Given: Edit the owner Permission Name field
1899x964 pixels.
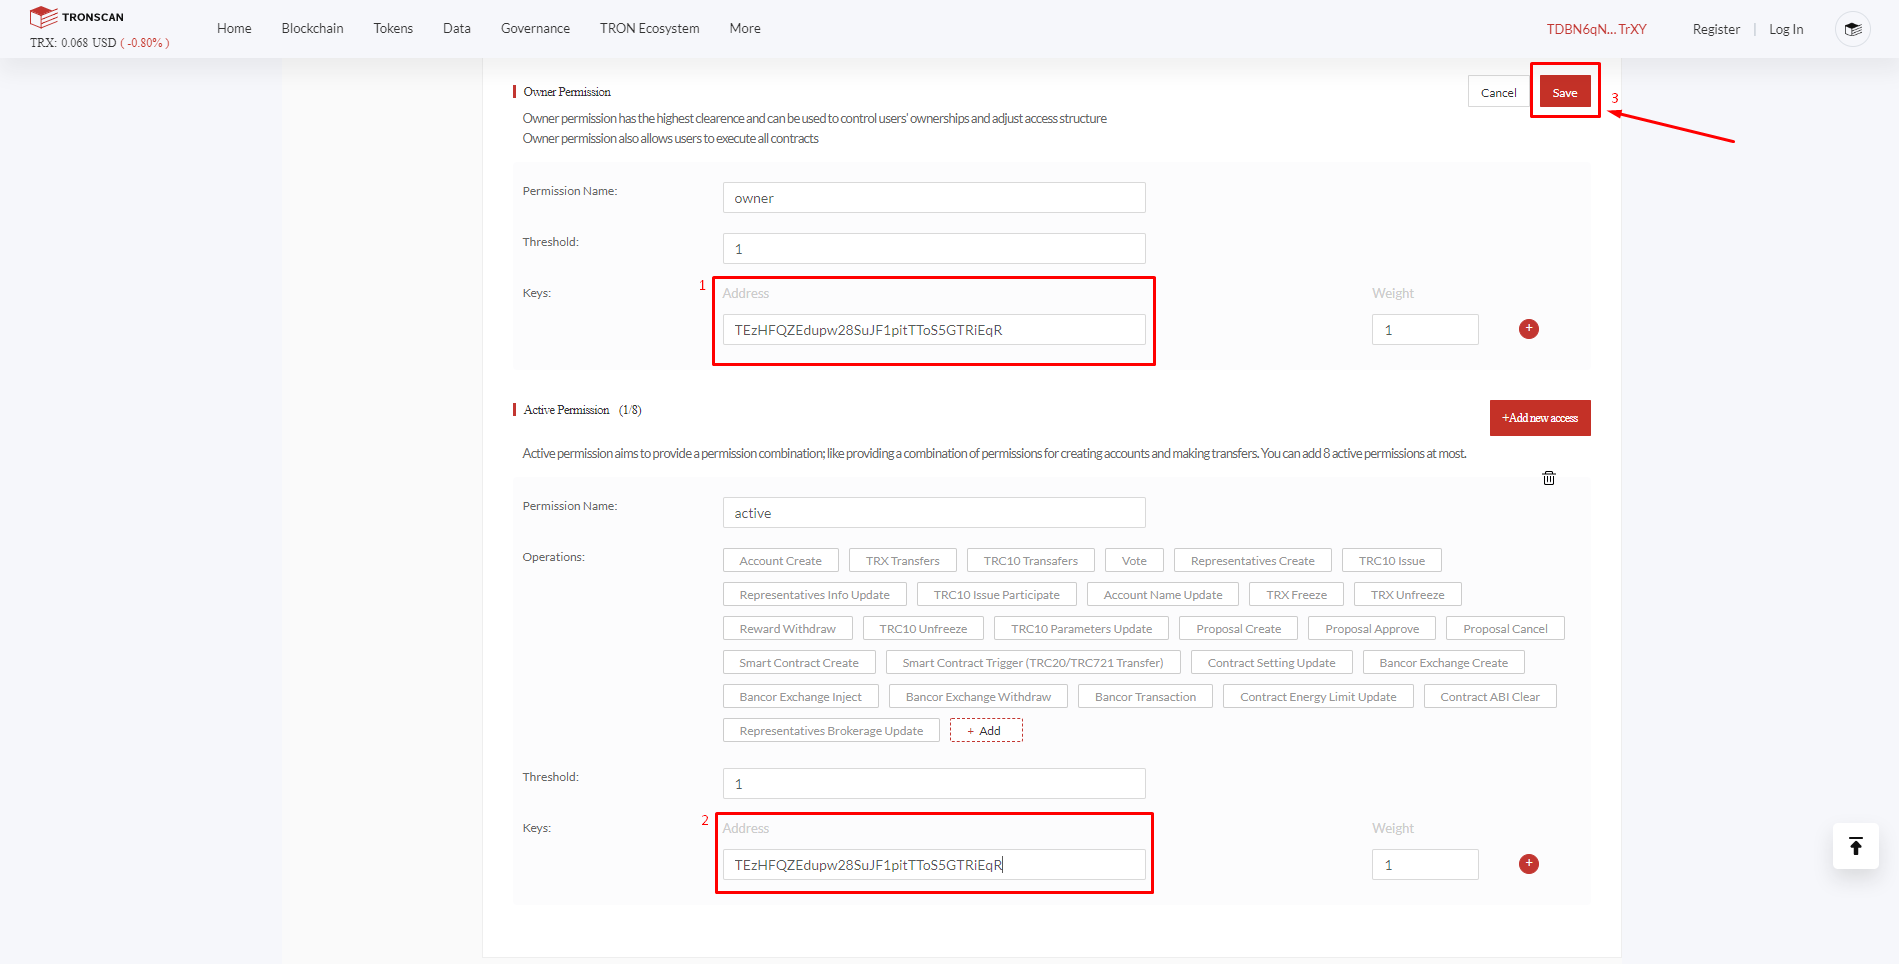Looking at the screenshot, I should 934,198.
